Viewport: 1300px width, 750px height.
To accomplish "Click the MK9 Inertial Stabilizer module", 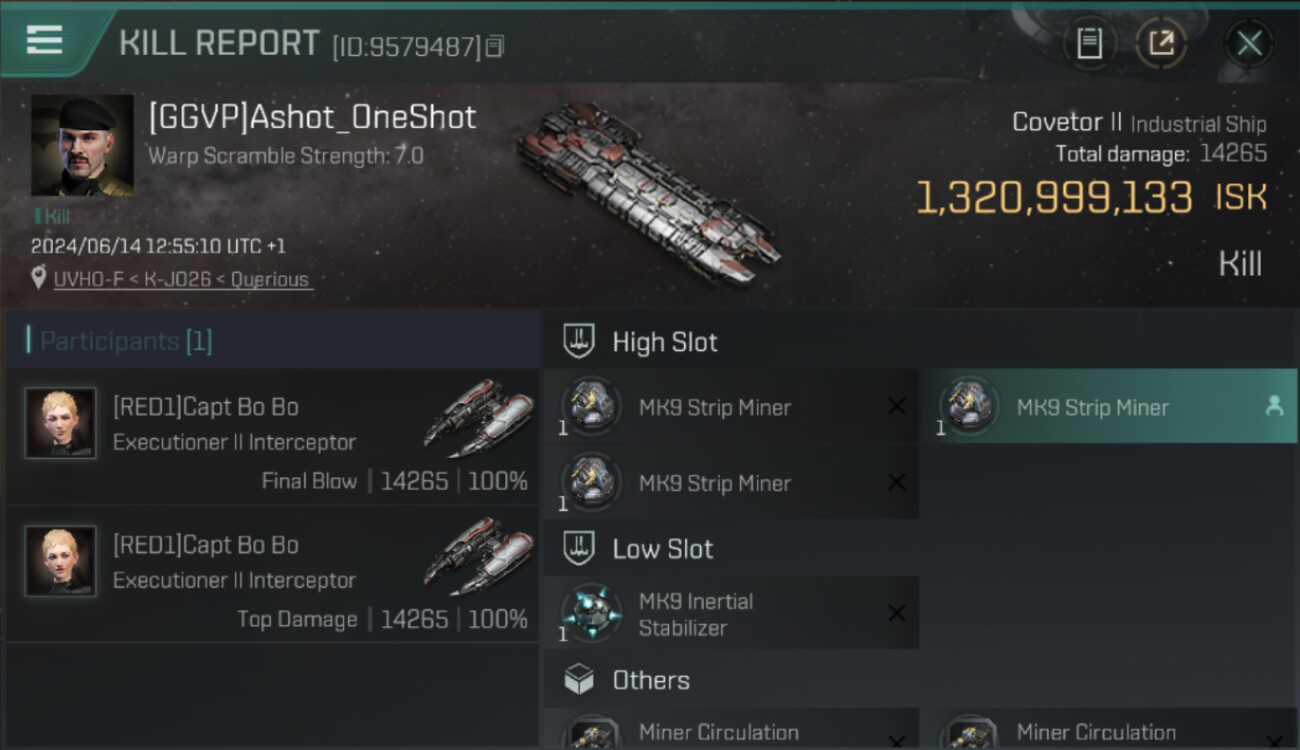I will pyautogui.click(x=696, y=614).
